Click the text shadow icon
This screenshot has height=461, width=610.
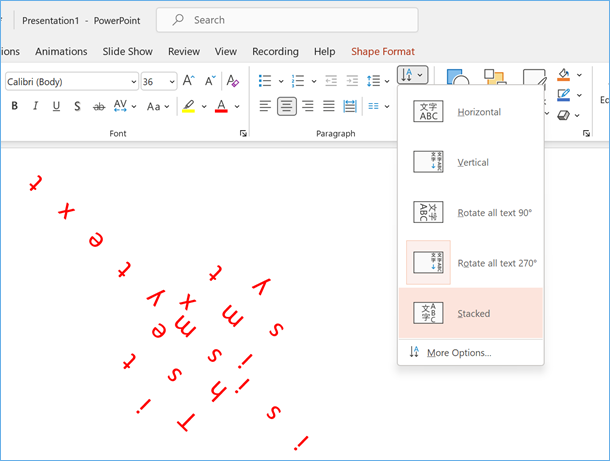point(77,106)
